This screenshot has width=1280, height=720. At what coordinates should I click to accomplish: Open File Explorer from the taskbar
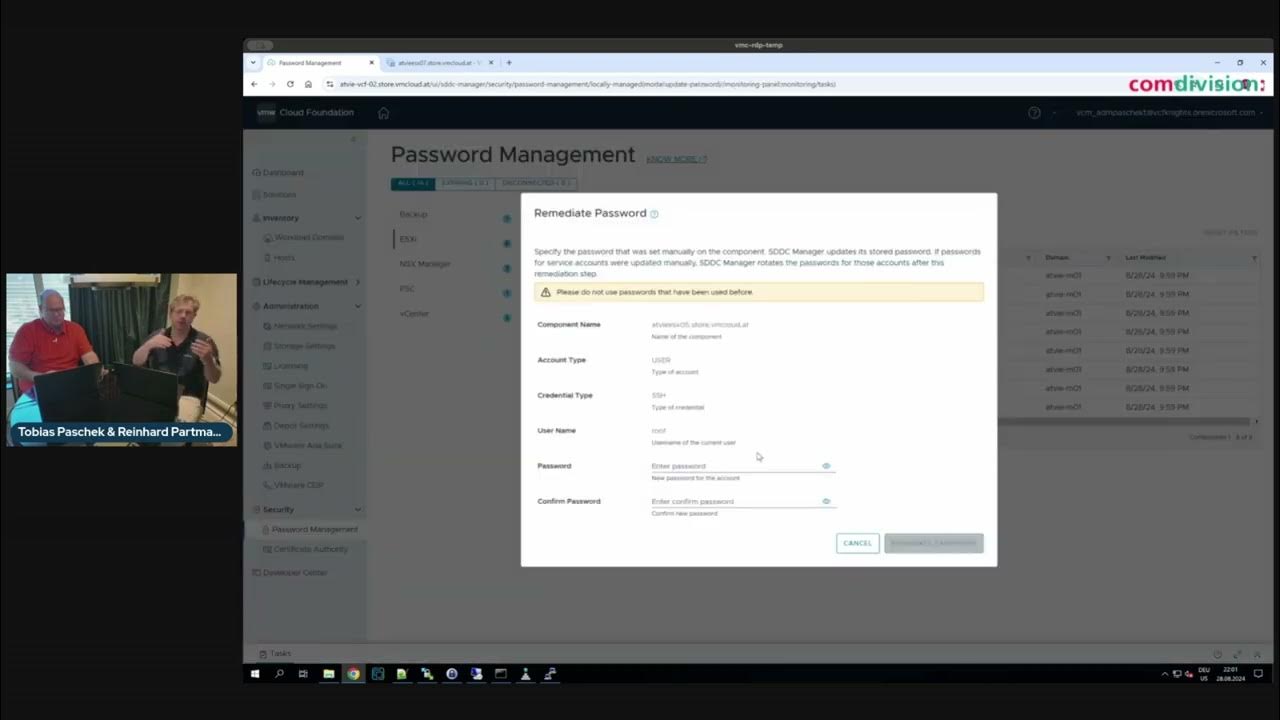click(328, 674)
